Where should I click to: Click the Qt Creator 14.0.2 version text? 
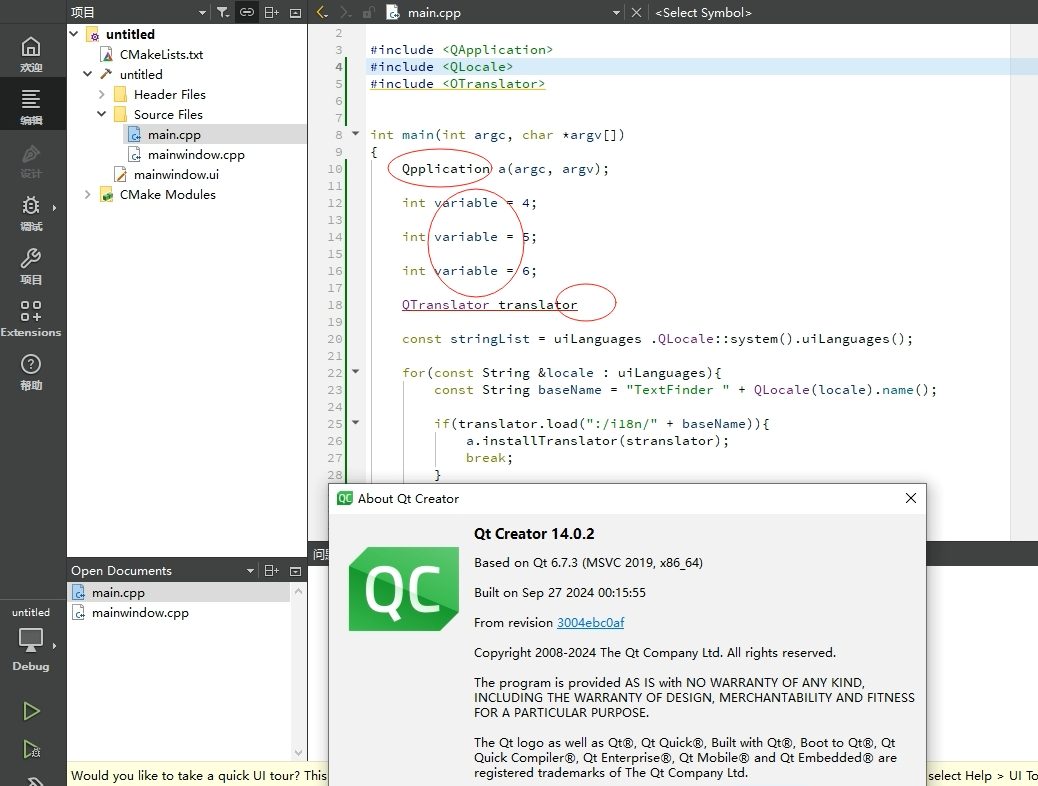(534, 534)
